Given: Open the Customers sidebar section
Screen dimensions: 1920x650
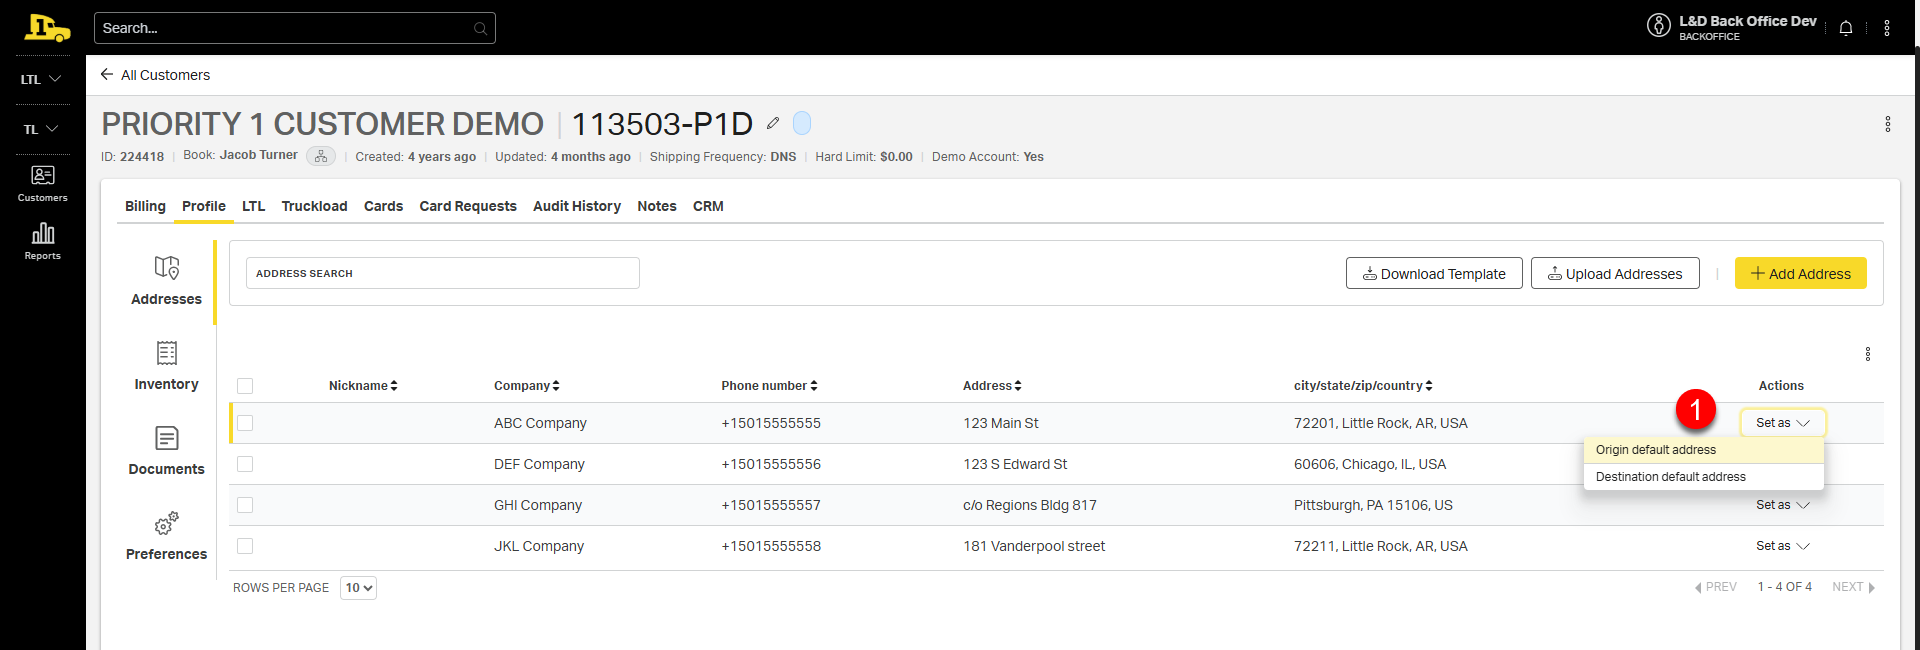Looking at the screenshot, I should tap(42, 183).
